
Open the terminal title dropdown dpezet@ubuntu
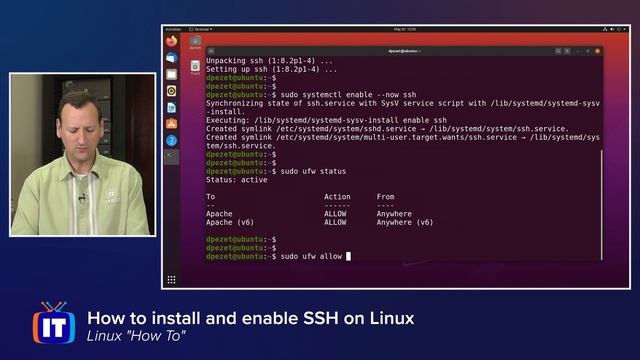pos(404,51)
